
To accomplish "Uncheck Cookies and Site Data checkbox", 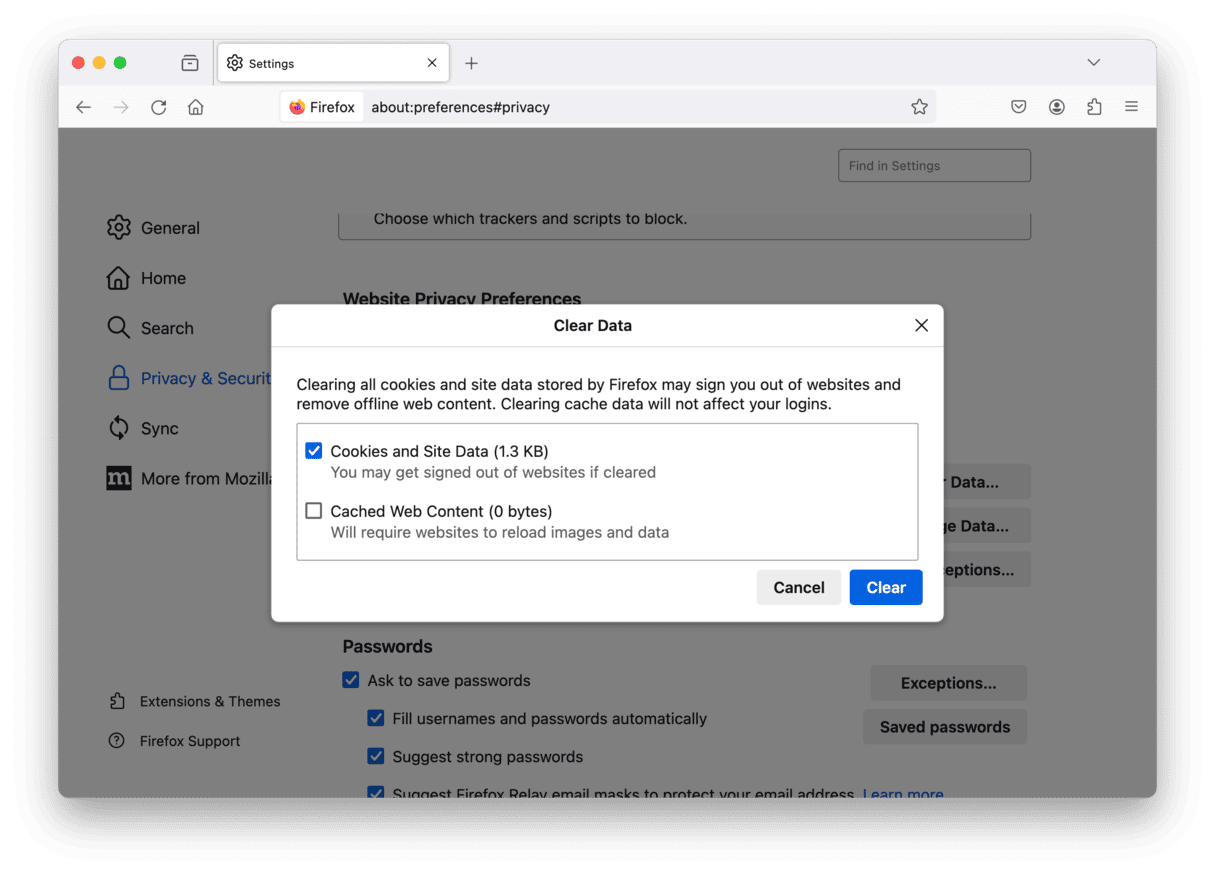I will 314,451.
